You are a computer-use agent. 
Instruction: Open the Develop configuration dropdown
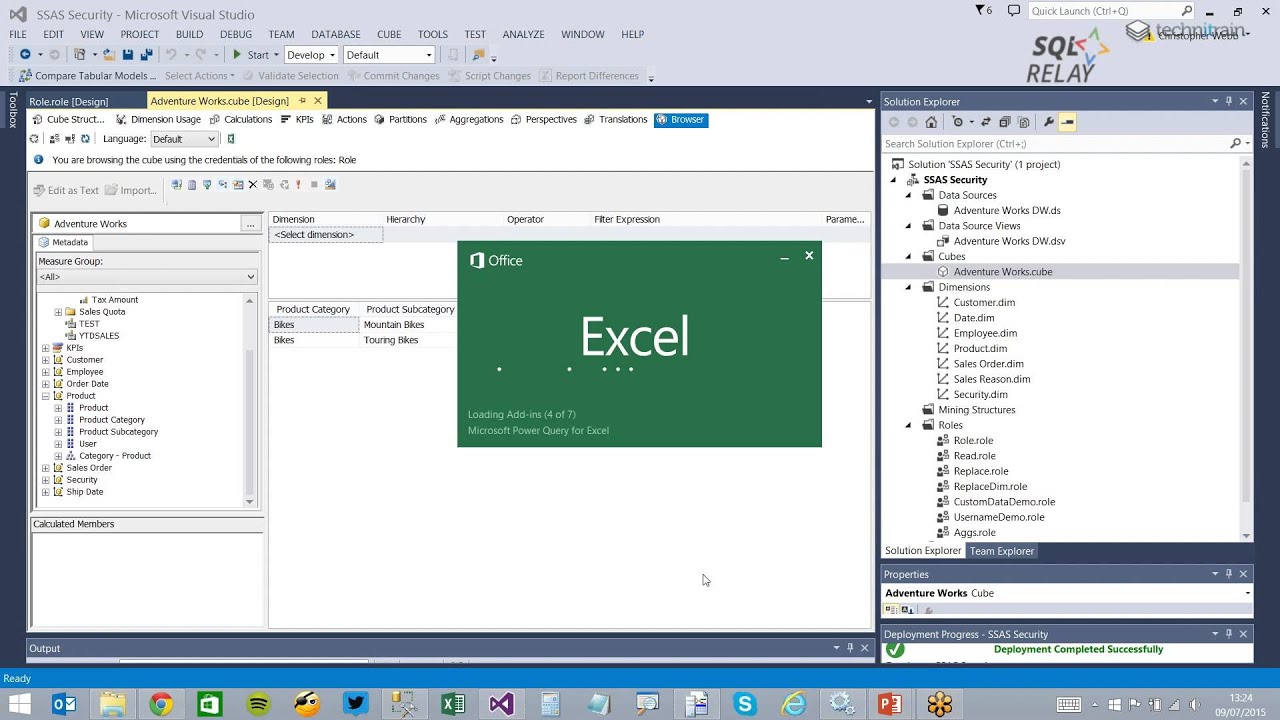click(311, 55)
